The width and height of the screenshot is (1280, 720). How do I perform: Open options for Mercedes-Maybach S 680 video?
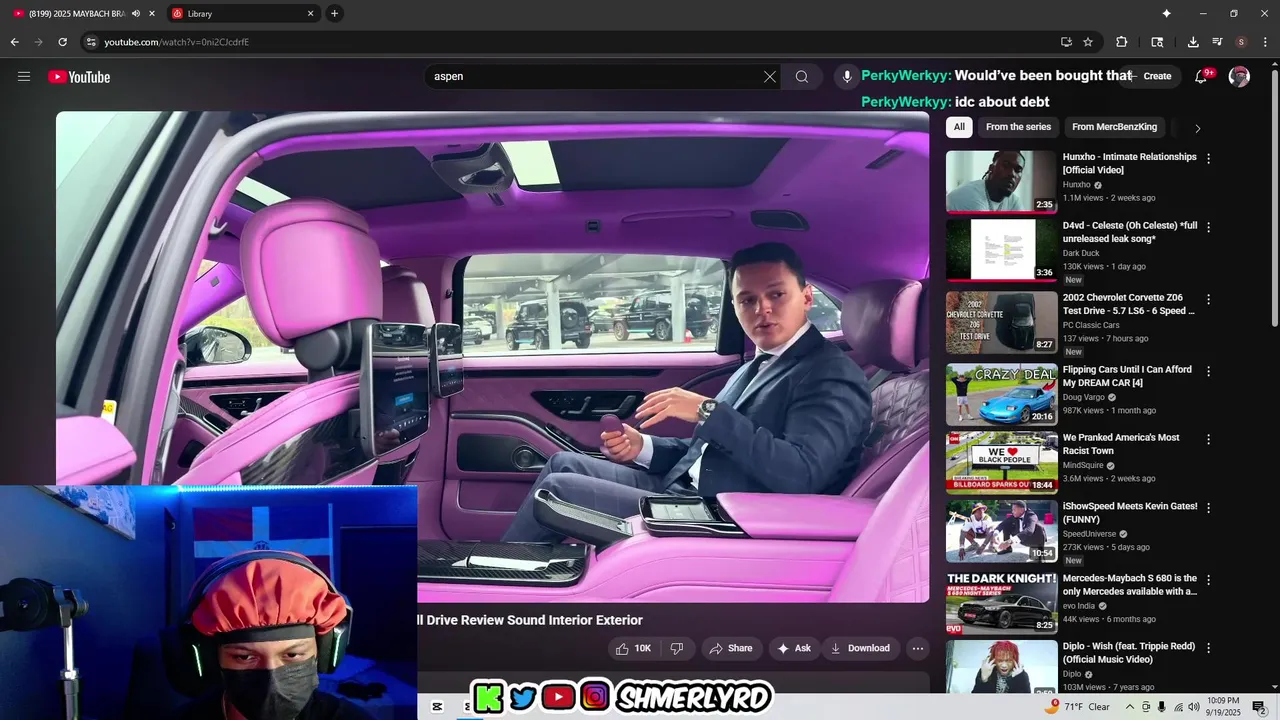1208,579
